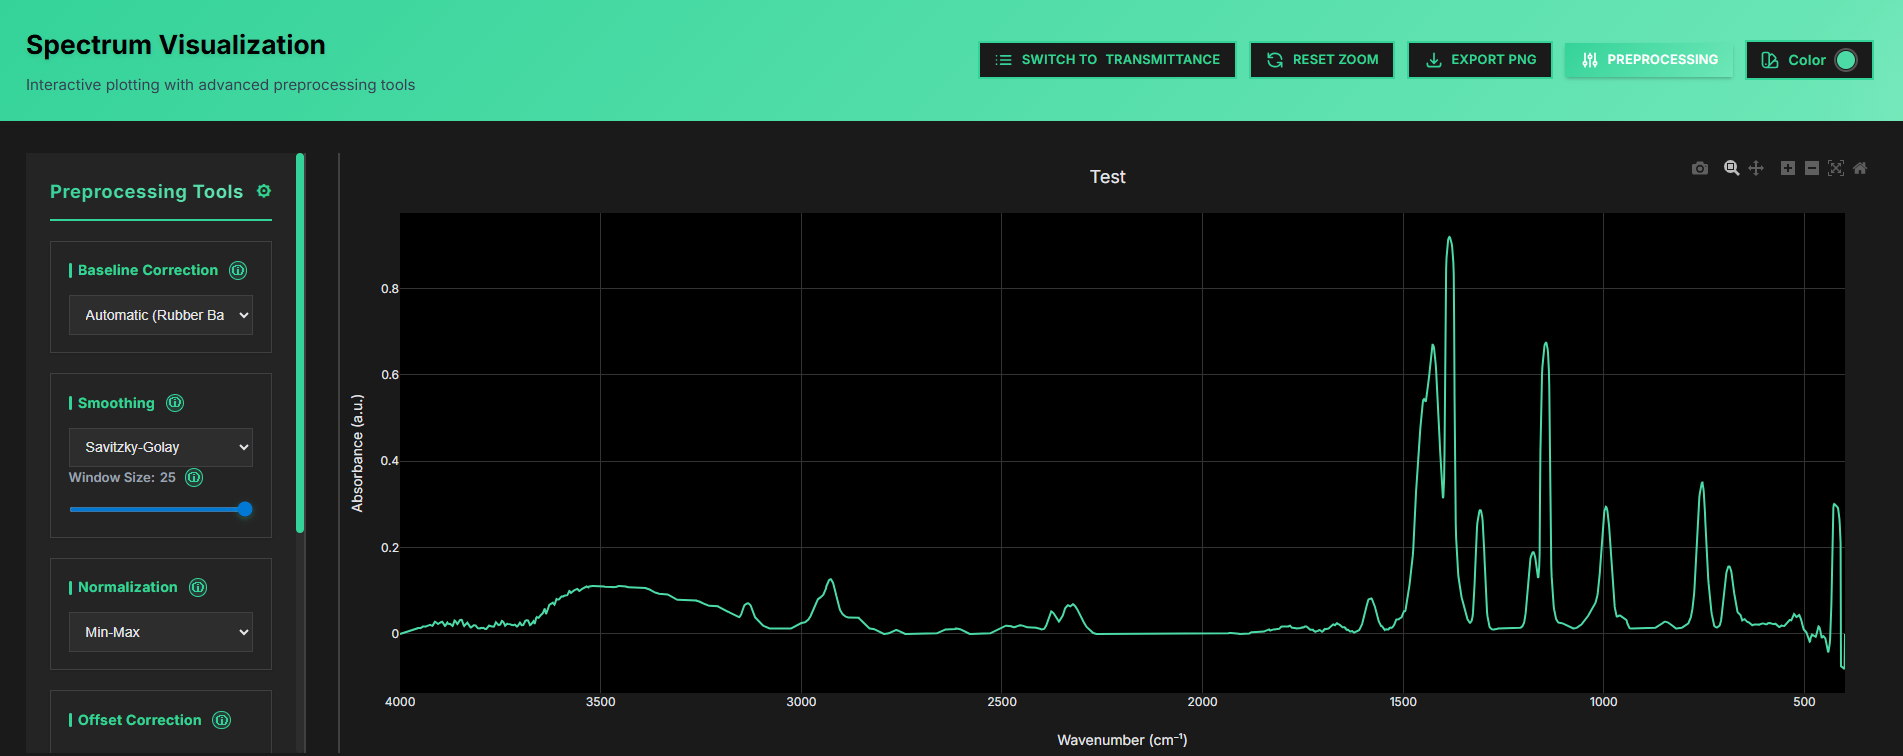Open the Savitzky-Golay smoothing dropdown
Image resolution: width=1903 pixels, height=756 pixels.
(161, 447)
